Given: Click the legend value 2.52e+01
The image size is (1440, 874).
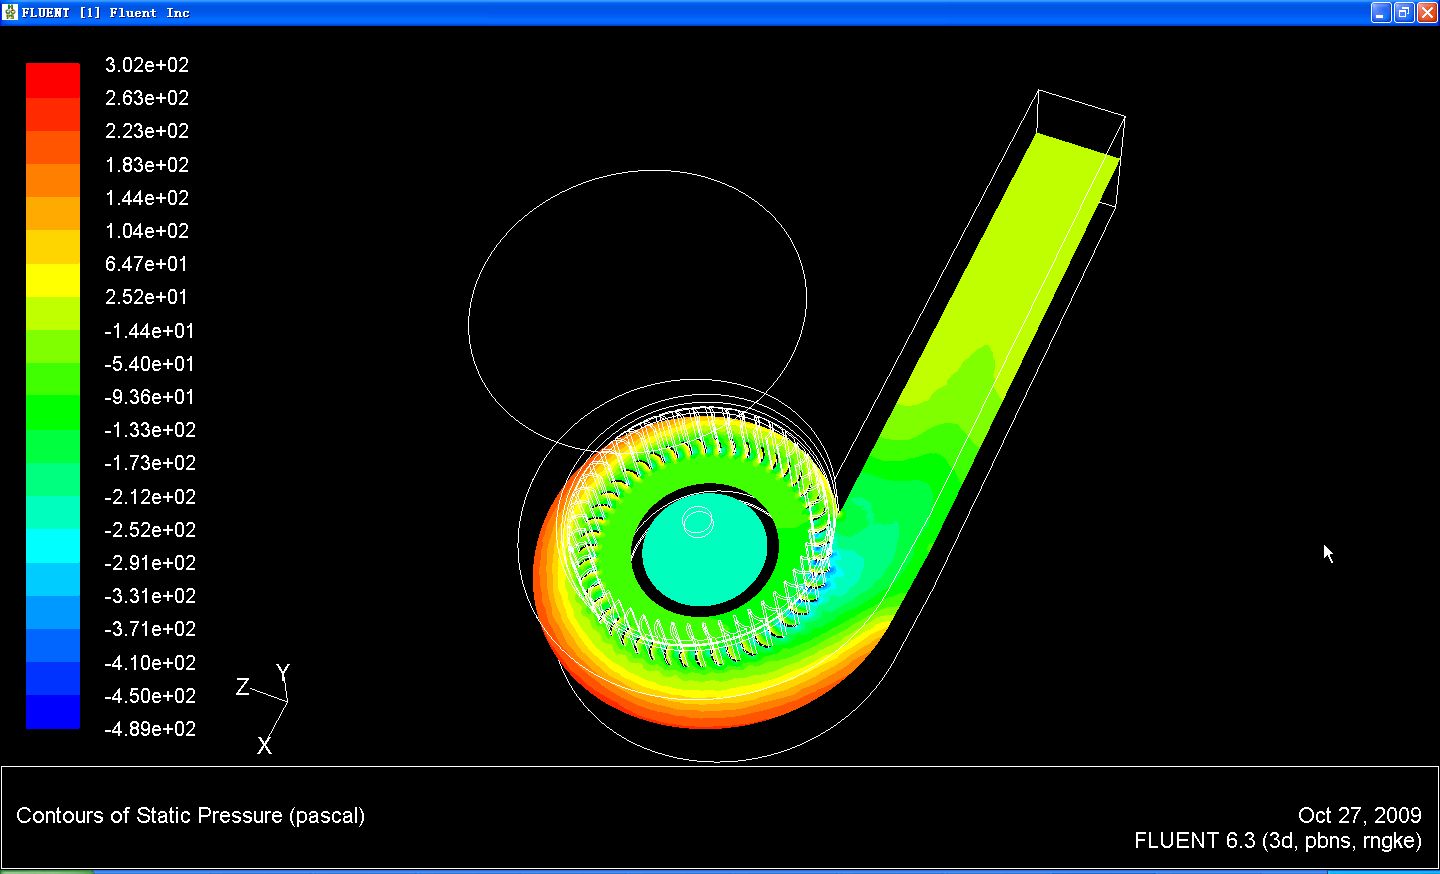Looking at the screenshot, I should [147, 297].
